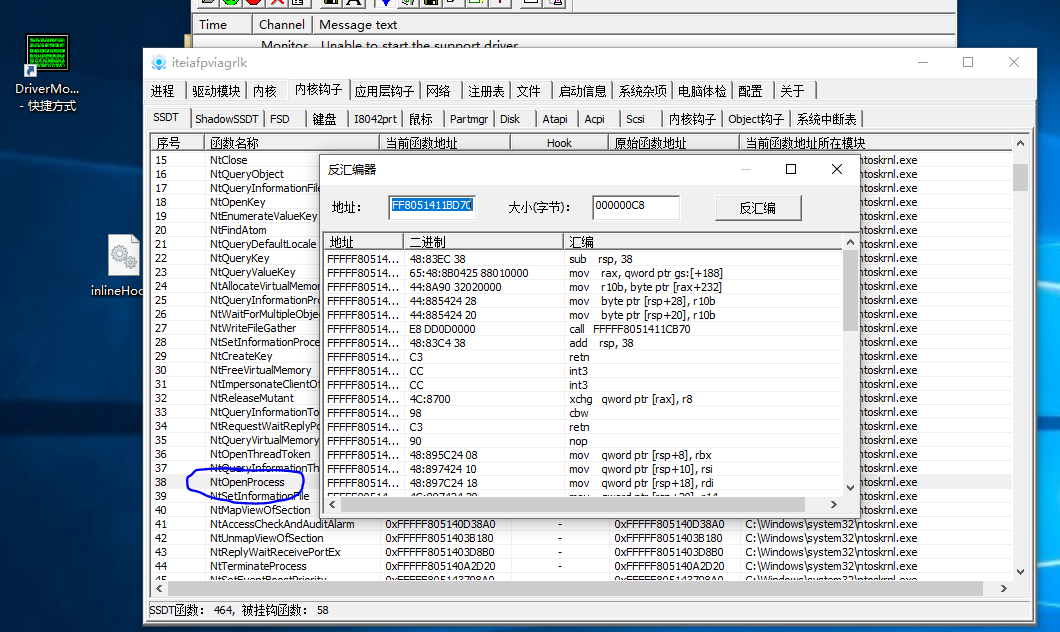1060x632 pixels.
Task: Switch to the 进程 tab
Action: pyautogui.click(x=163, y=90)
